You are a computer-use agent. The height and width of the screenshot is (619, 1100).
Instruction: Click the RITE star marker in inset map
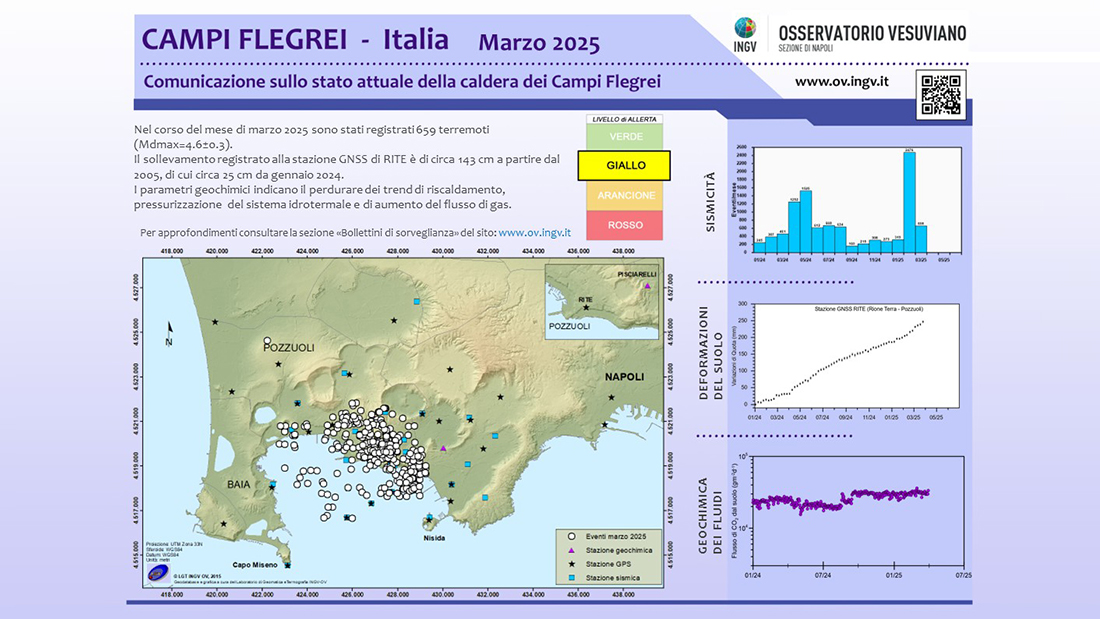click(586, 307)
